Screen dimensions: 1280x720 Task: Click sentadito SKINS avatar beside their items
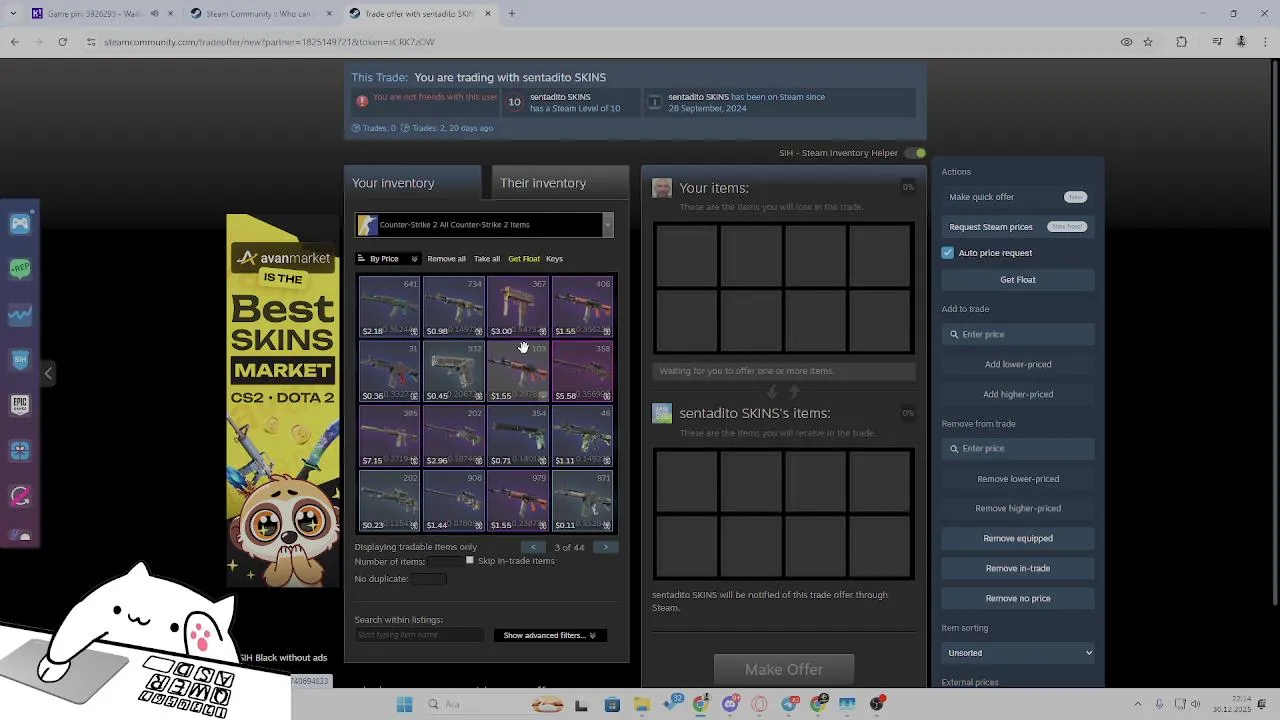click(x=662, y=413)
